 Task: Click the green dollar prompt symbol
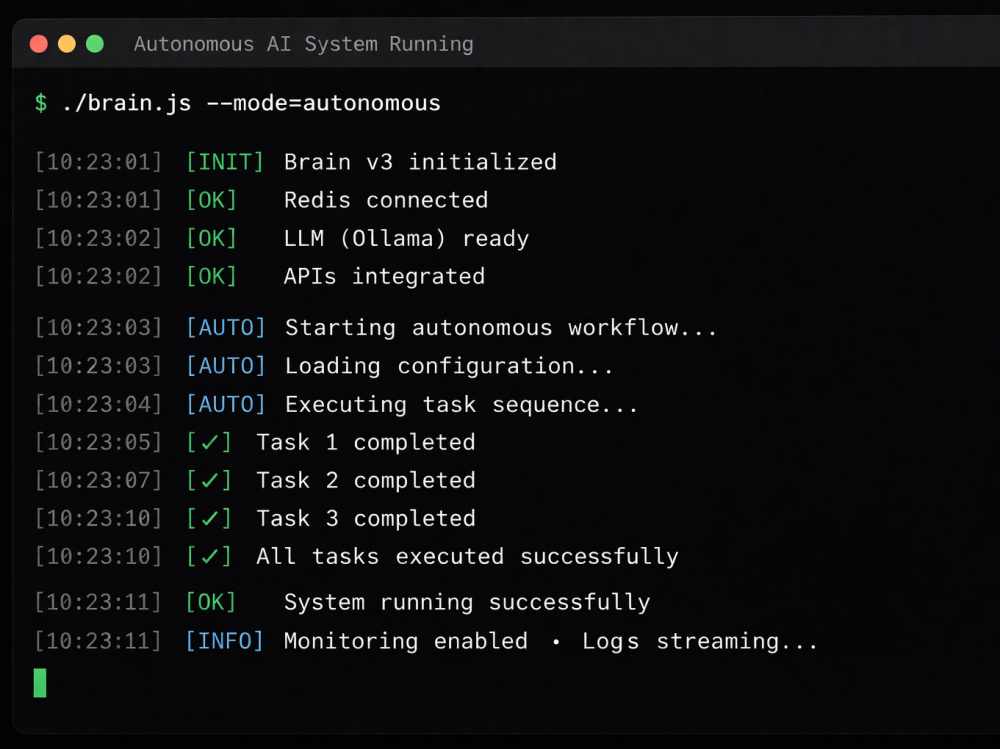pos(41,103)
